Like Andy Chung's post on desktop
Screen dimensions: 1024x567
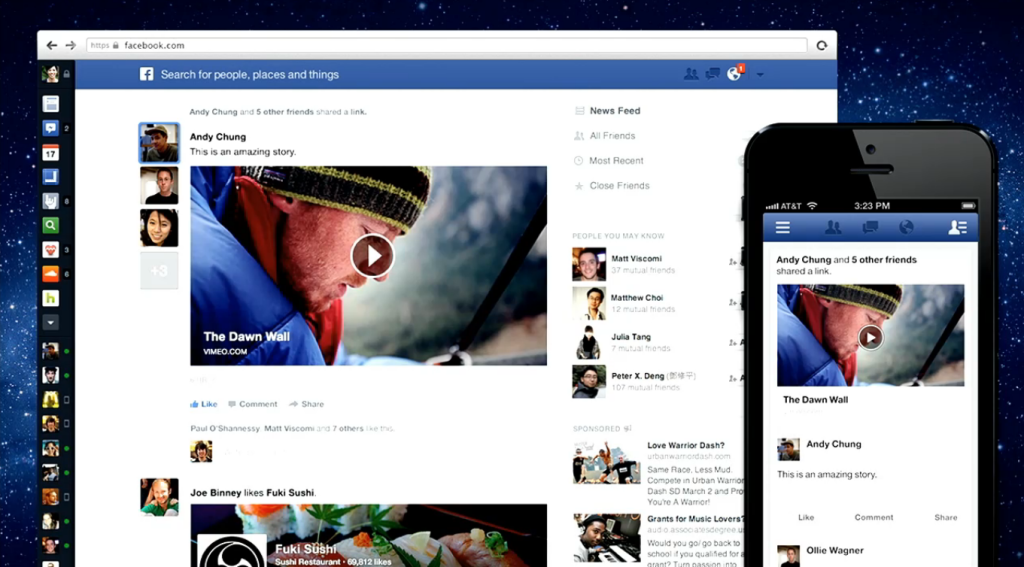(x=204, y=404)
